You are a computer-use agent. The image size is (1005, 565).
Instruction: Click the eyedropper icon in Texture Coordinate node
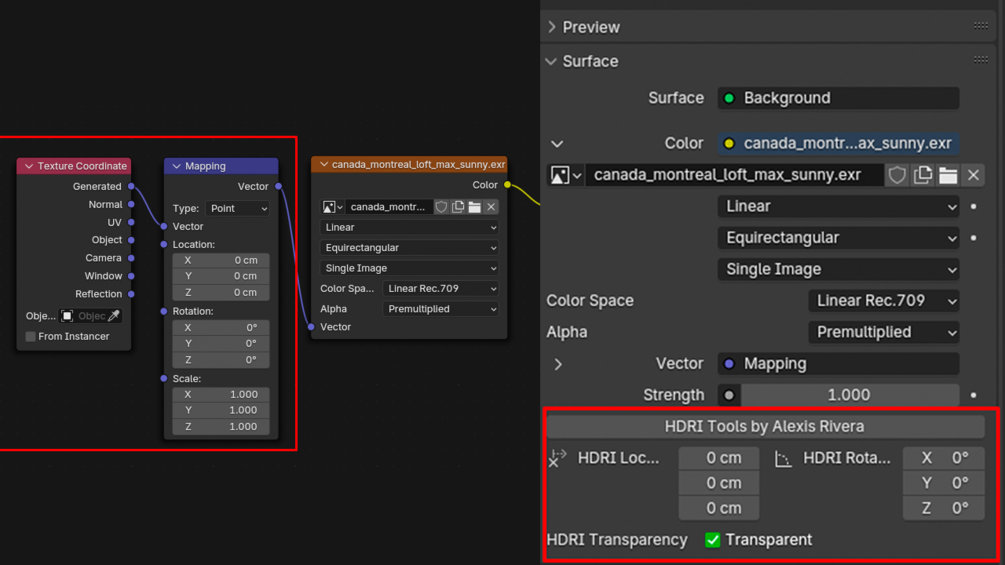coord(114,316)
